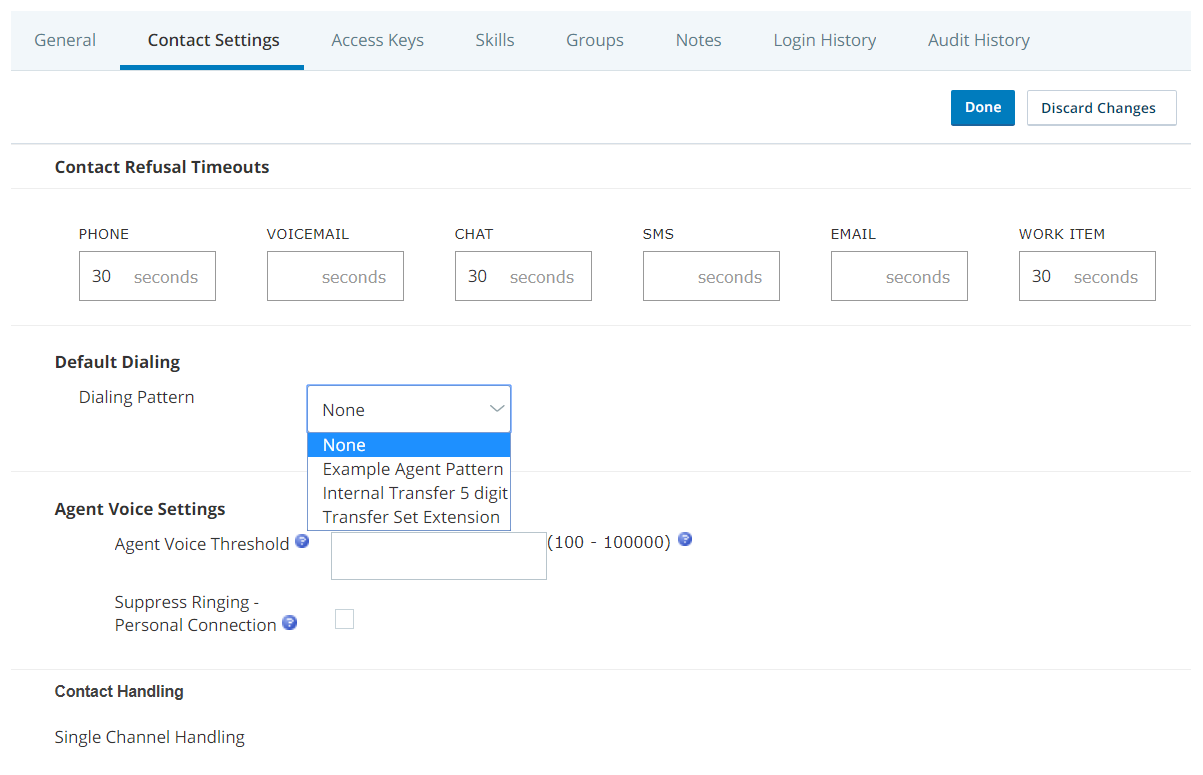Click the Contact Refusal Timeouts heading
1203x775 pixels.
(x=162, y=167)
